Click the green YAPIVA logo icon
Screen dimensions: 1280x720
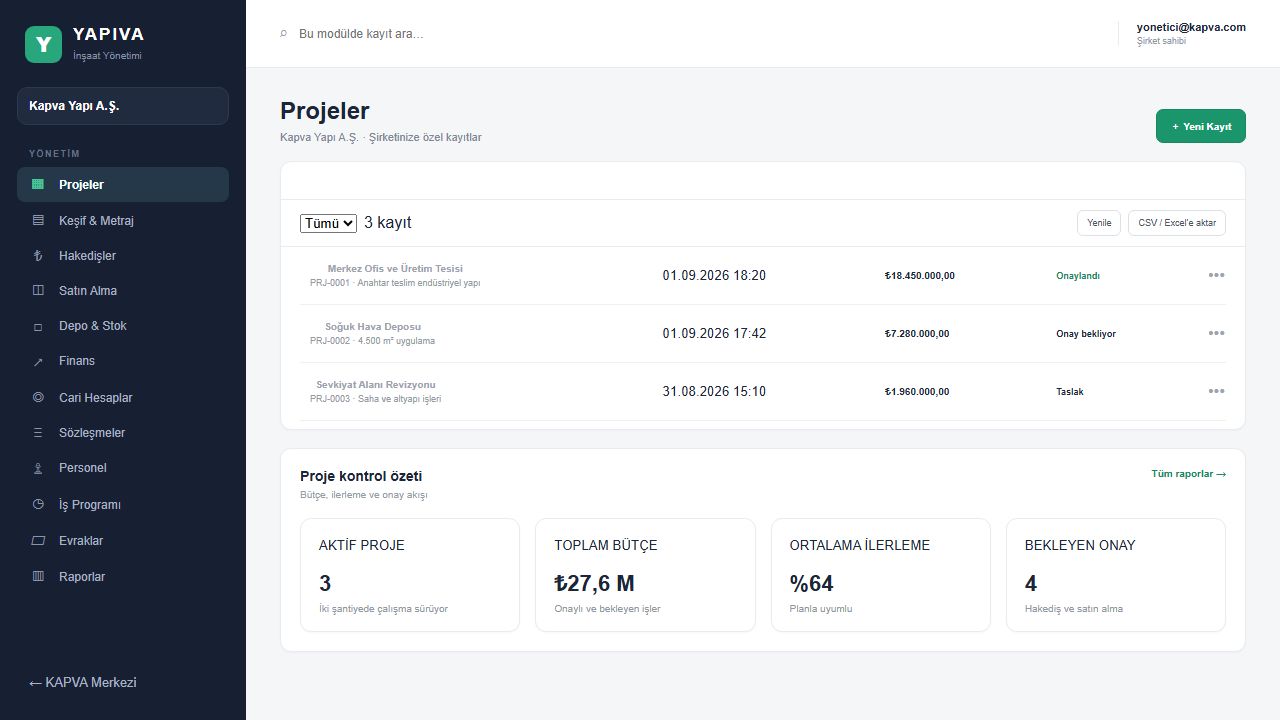pos(43,44)
